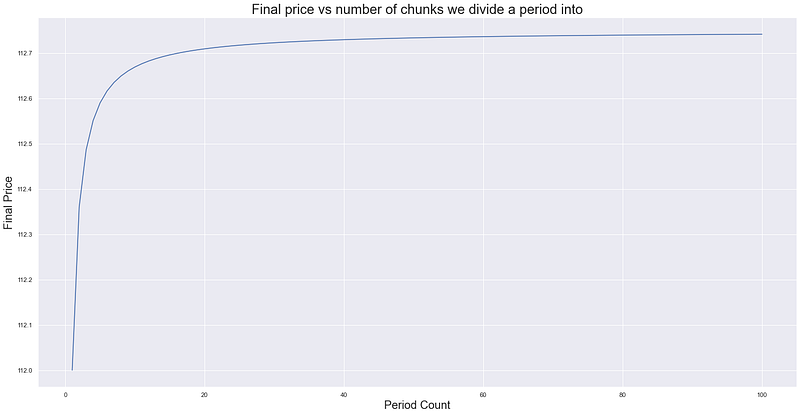The height and width of the screenshot is (415, 800).
Task: Click the "Final Price" y-axis label
Action: tap(10, 201)
